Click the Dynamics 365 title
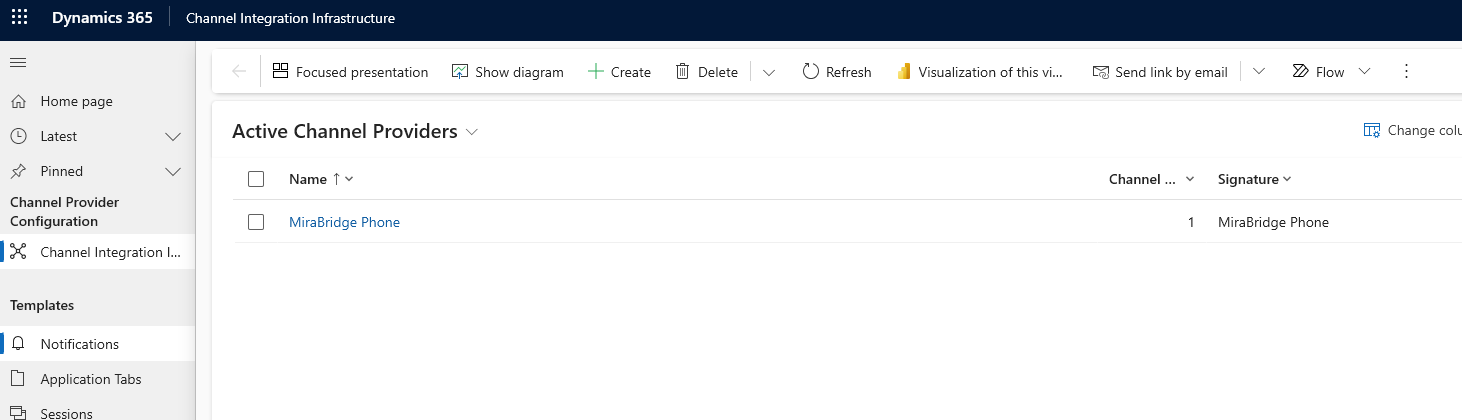Screen dimensions: 1462x420 [x=102, y=18]
